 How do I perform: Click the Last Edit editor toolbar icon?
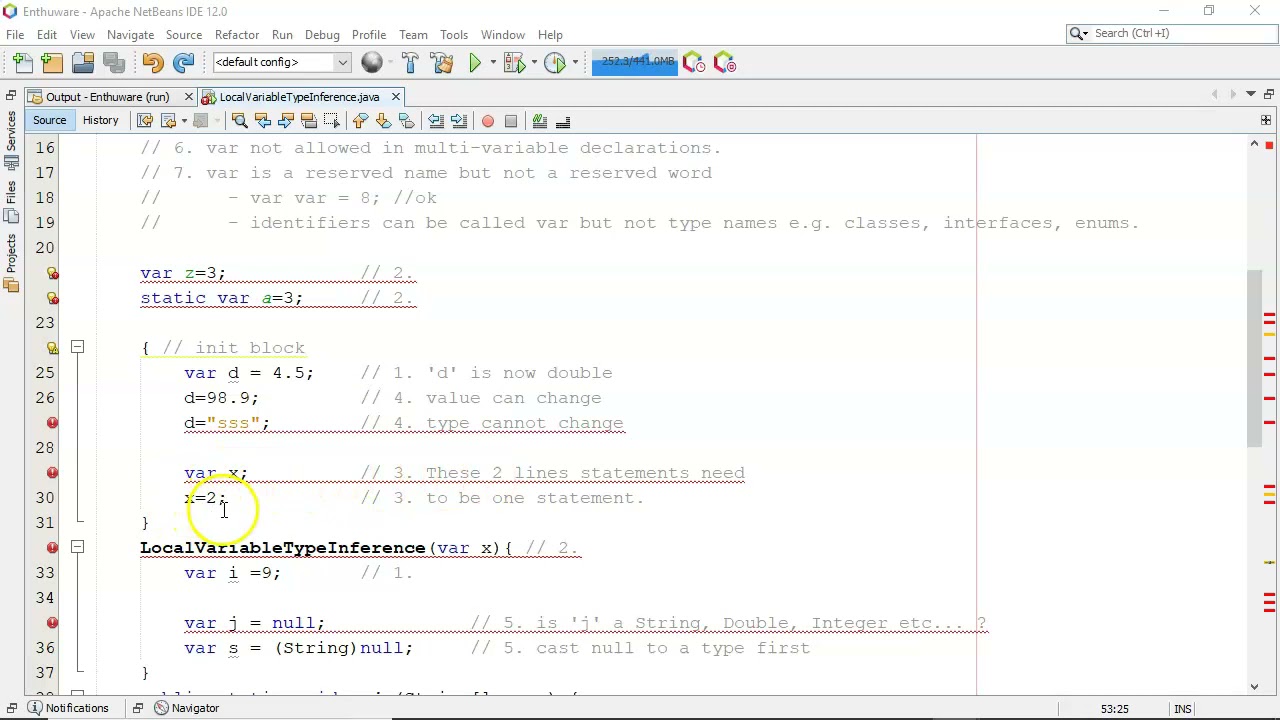click(144, 121)
